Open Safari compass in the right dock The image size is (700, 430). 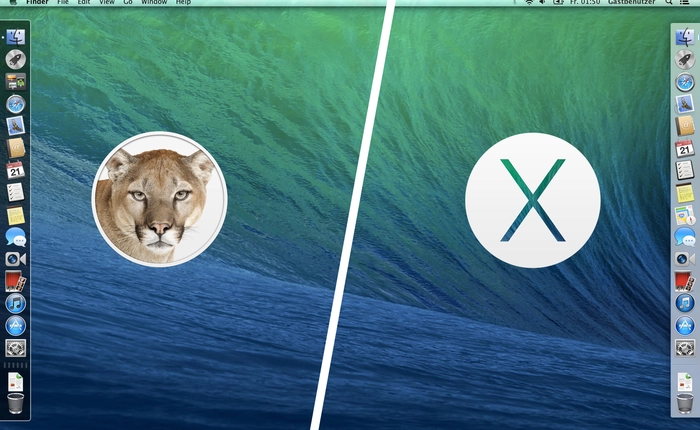[x=685, y=83]
